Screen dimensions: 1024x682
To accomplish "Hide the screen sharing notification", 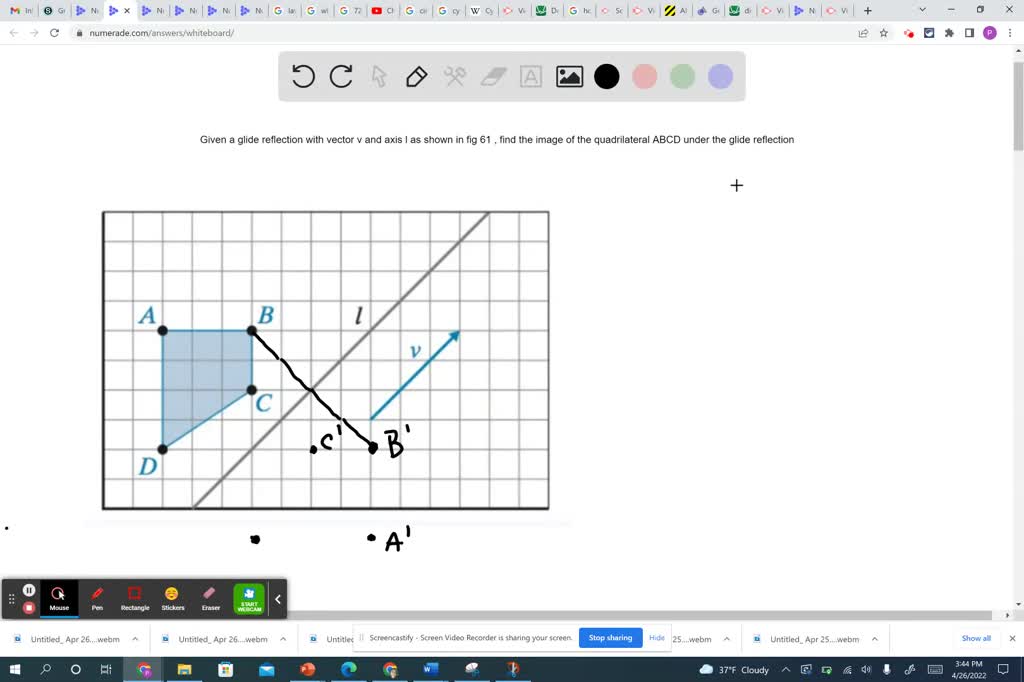I will coord(657,637).
